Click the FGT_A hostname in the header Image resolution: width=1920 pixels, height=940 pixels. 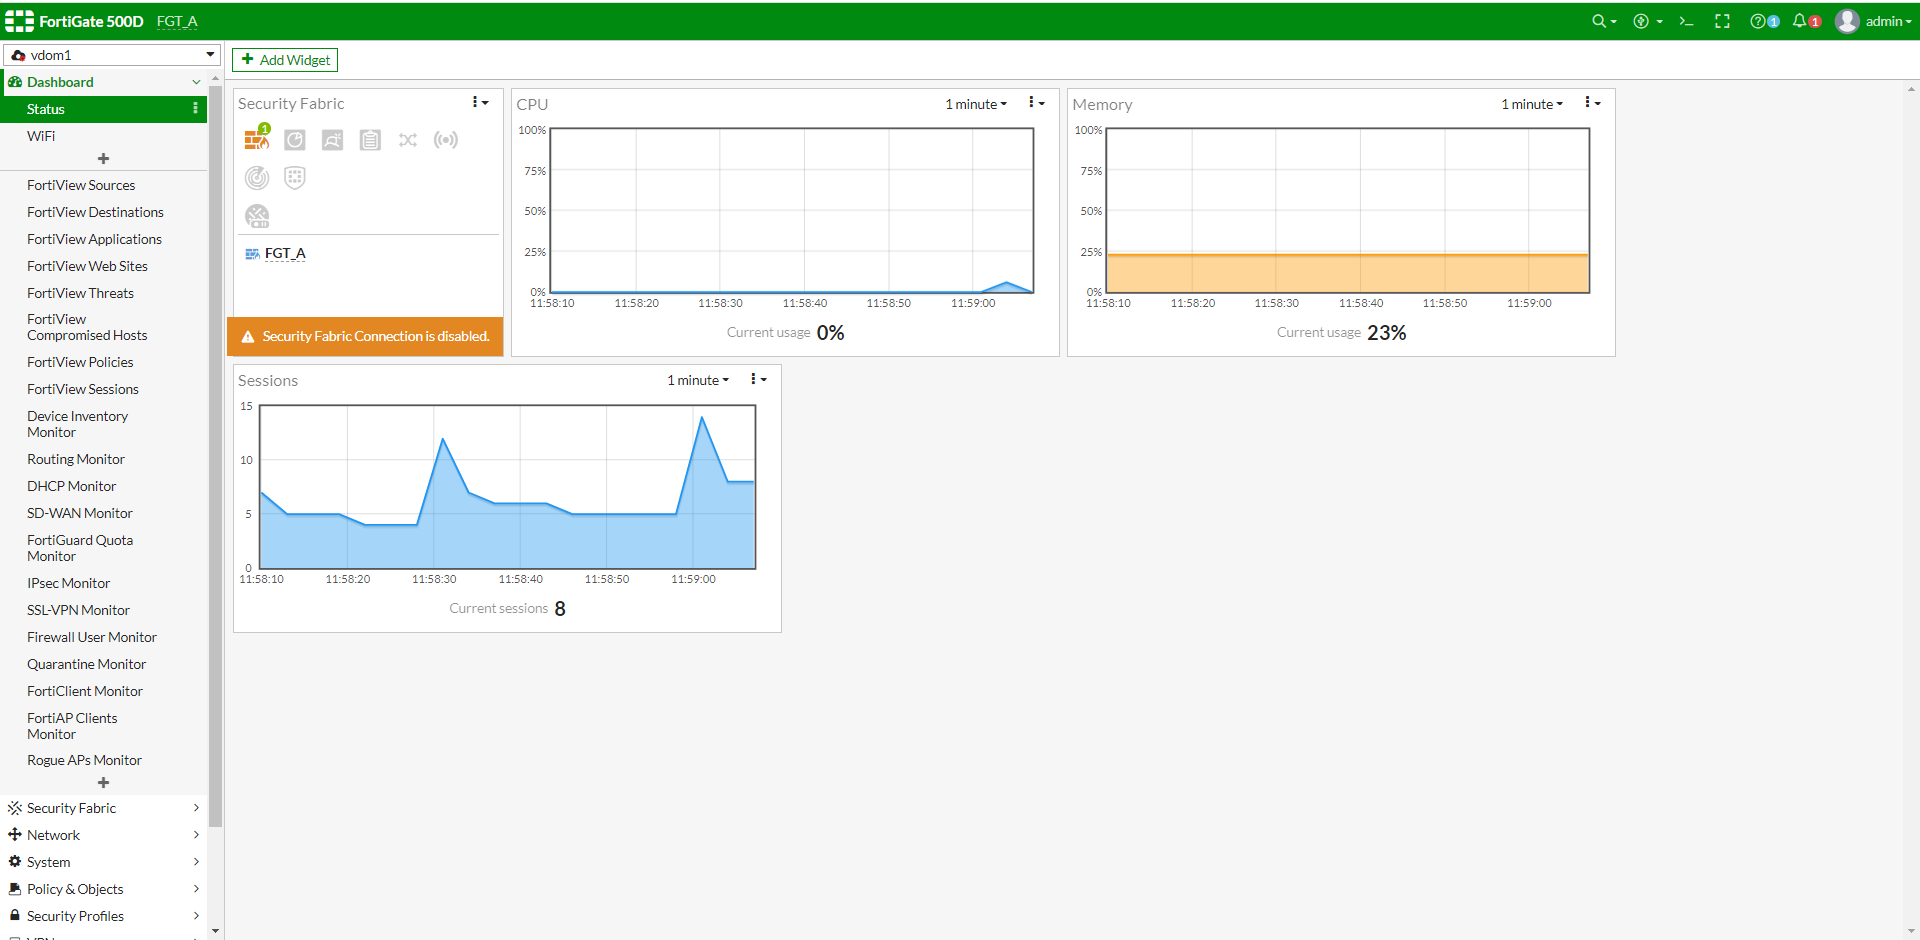tap(177, 21)
